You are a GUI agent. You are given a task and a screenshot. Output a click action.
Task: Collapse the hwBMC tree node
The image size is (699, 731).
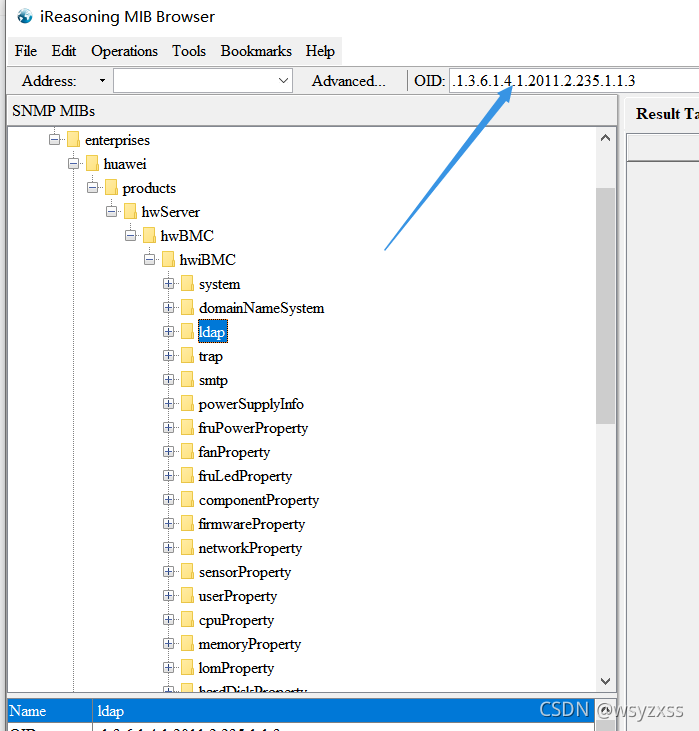click(x=131, y=235)
